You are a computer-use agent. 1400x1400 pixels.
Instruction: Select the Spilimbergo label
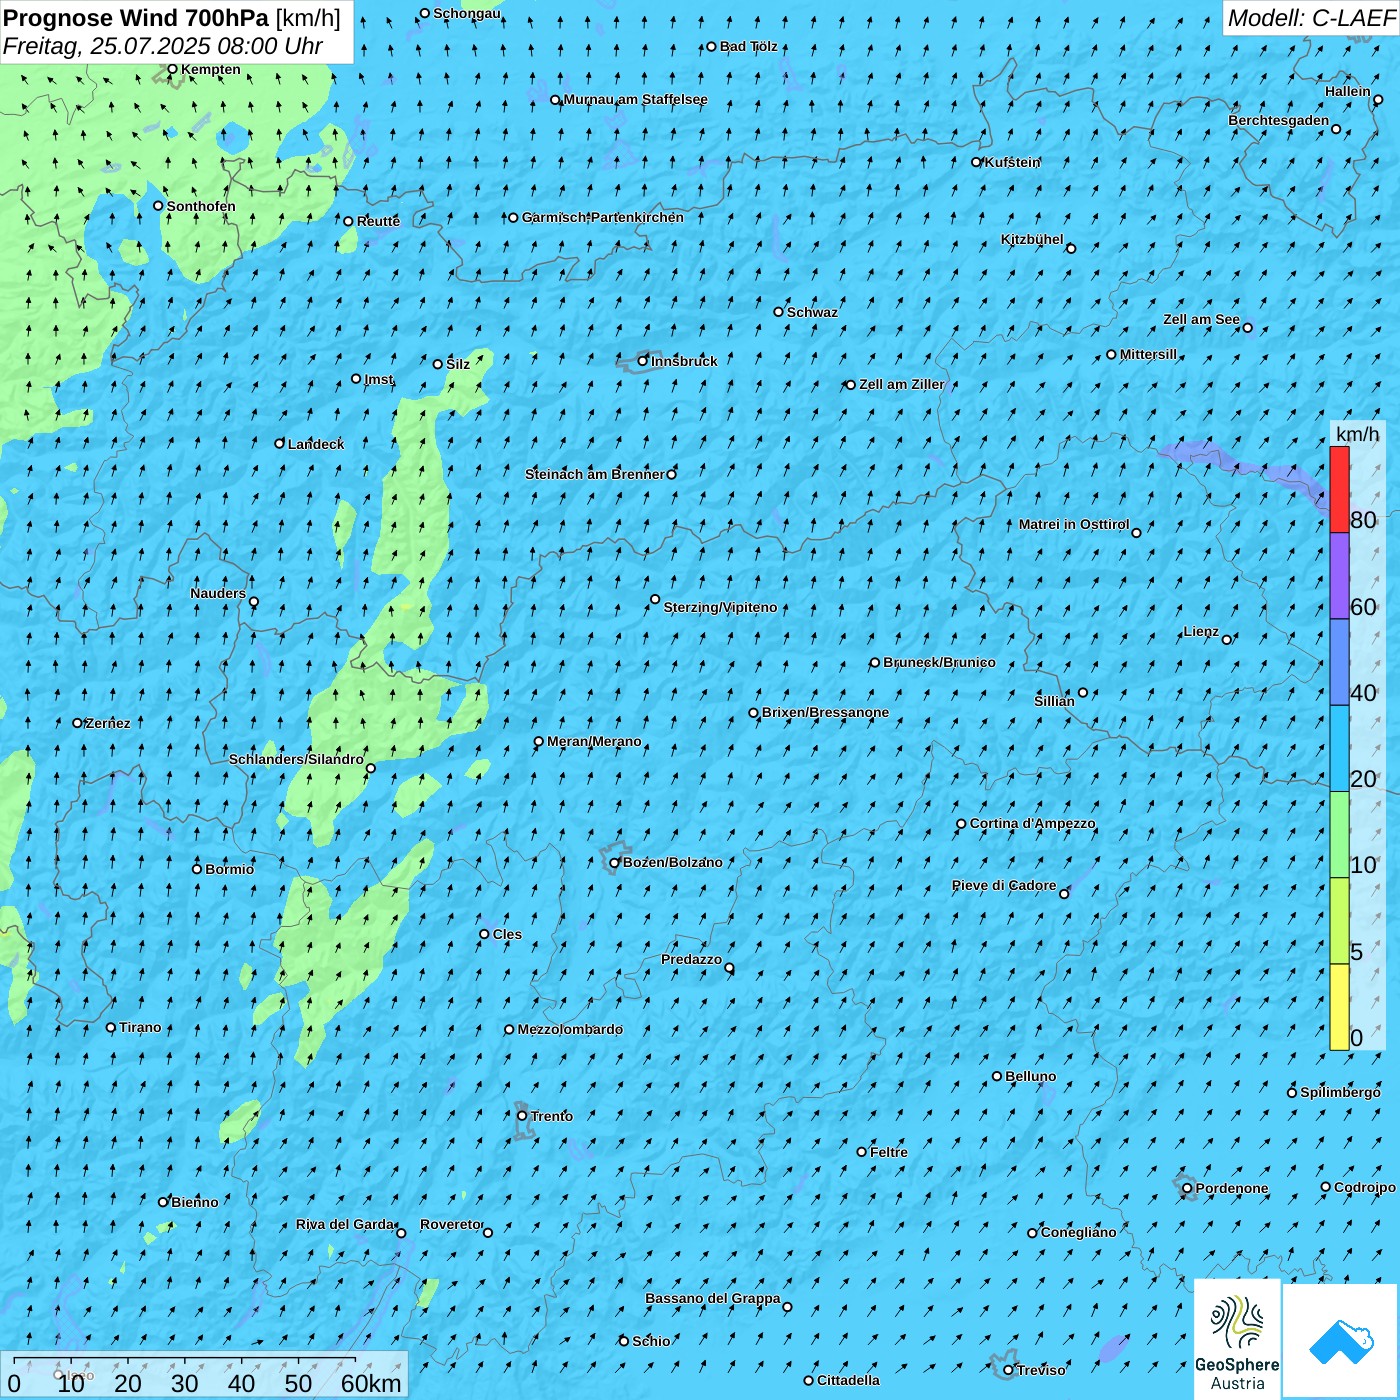(x=1340, y=1092)
